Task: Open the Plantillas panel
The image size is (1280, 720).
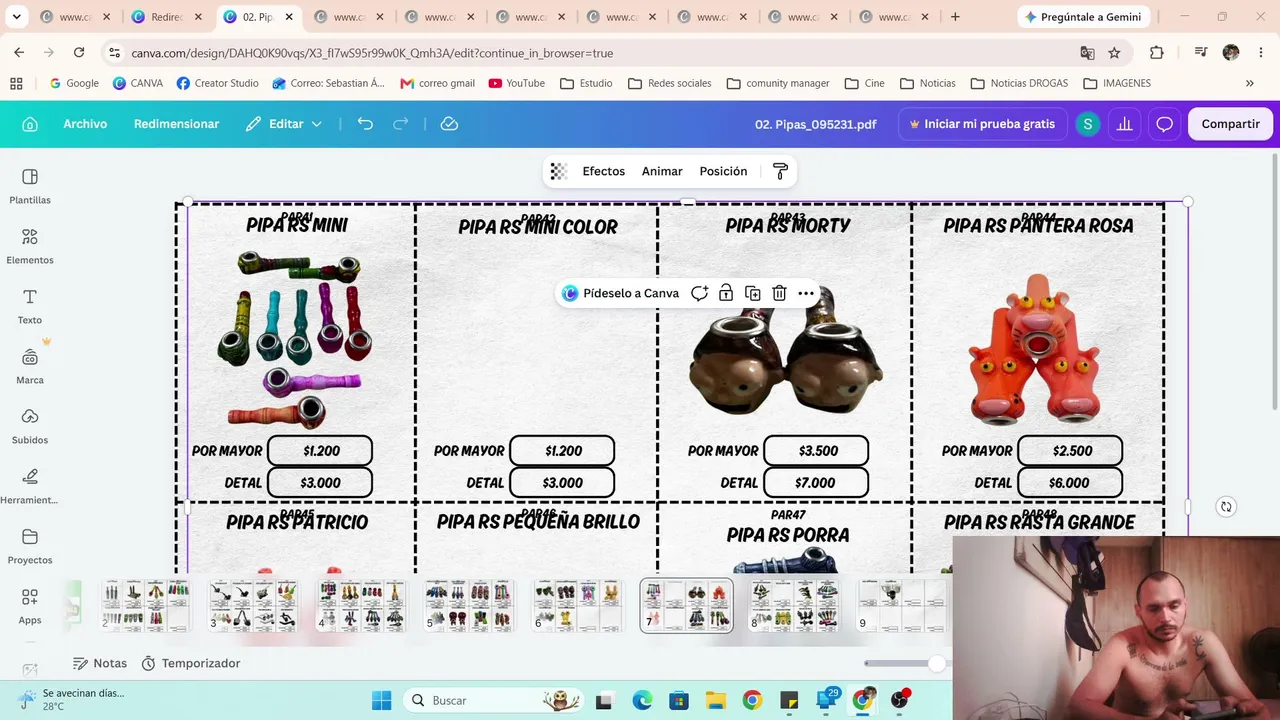Action: [30, 186]
